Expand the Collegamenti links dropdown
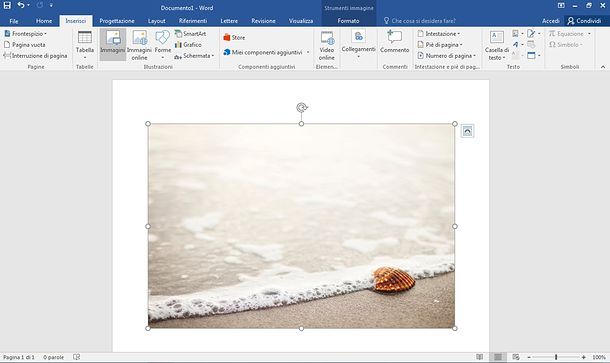This screenshot has width=610, height=363. coord(358,44)
